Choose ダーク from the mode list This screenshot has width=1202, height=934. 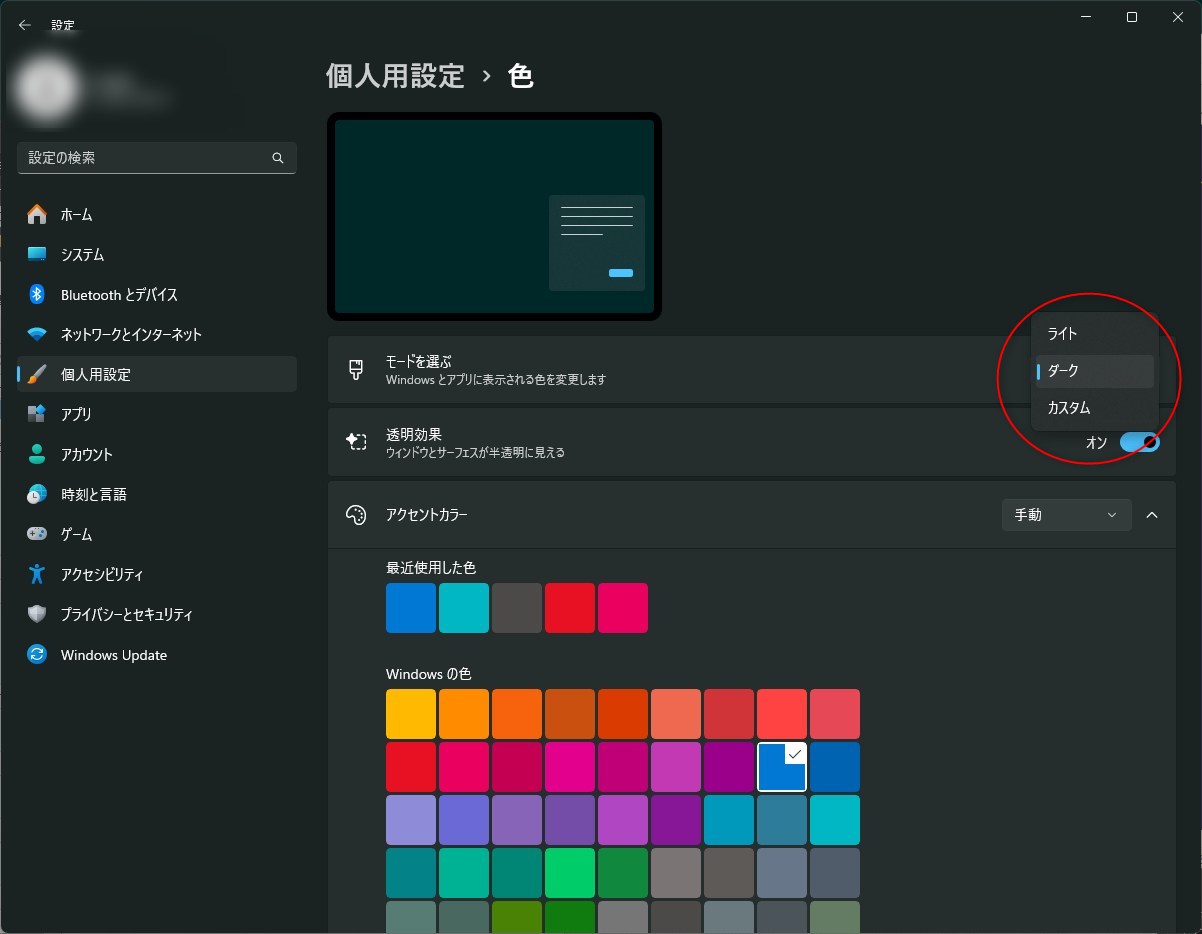point(1094,371)
